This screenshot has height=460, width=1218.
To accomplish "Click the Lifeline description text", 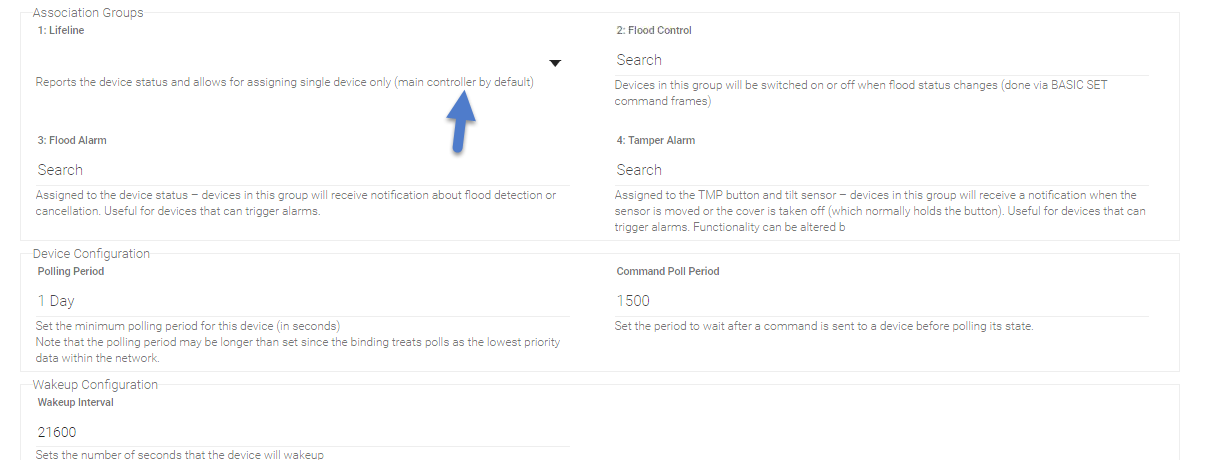I will (284, 82).
